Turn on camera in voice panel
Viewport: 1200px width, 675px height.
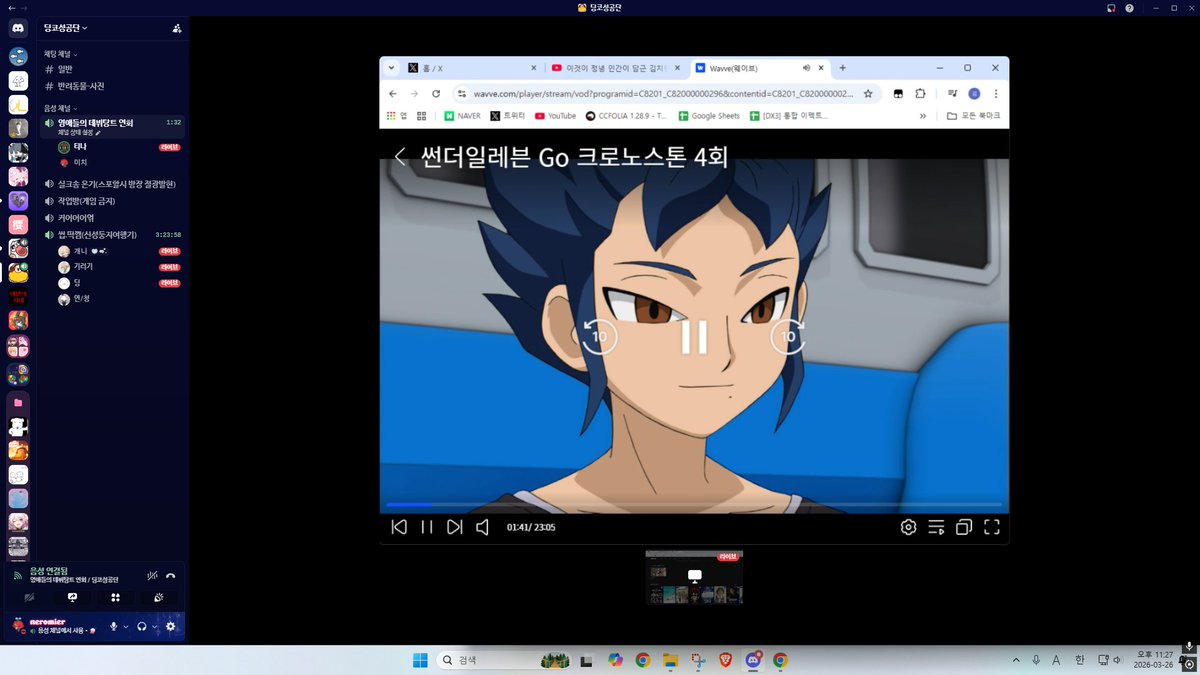click(29, 597)
